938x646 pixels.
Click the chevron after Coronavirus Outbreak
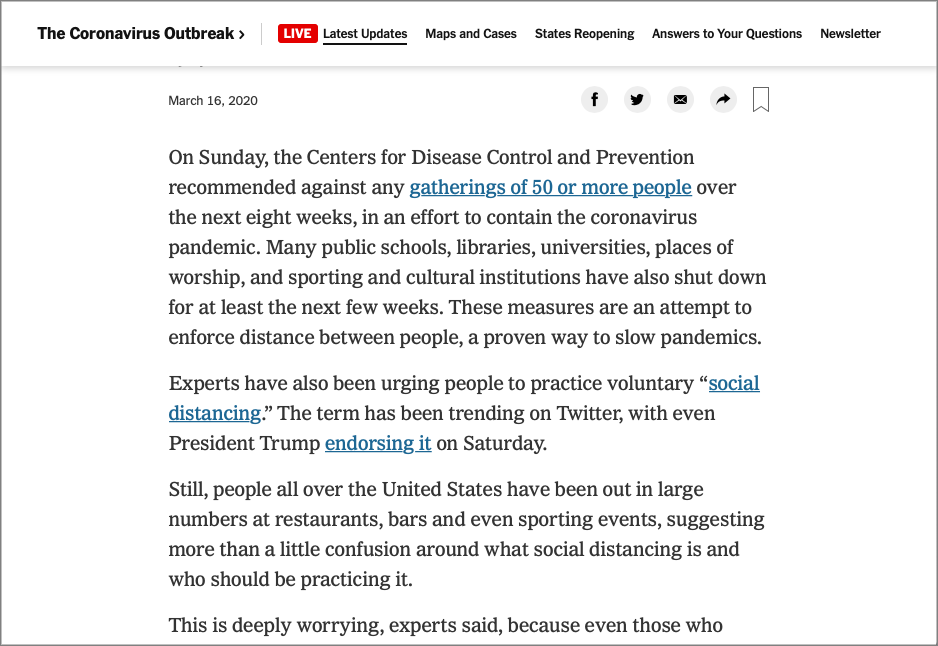242,34
